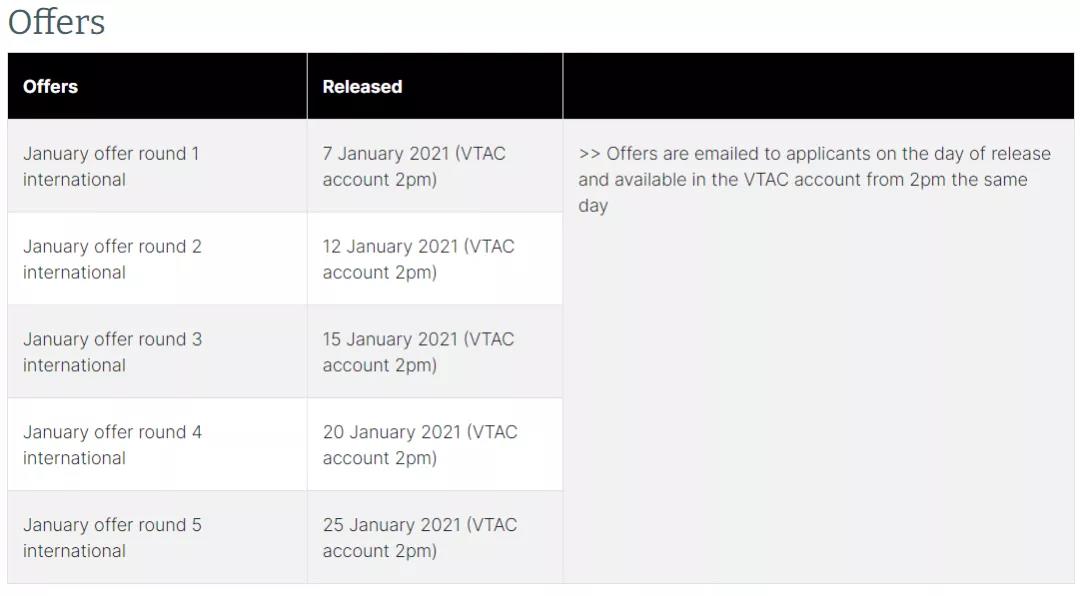1080x596 pixels.
Task: Click the 20 January 2021 release date
Action: 391,432
